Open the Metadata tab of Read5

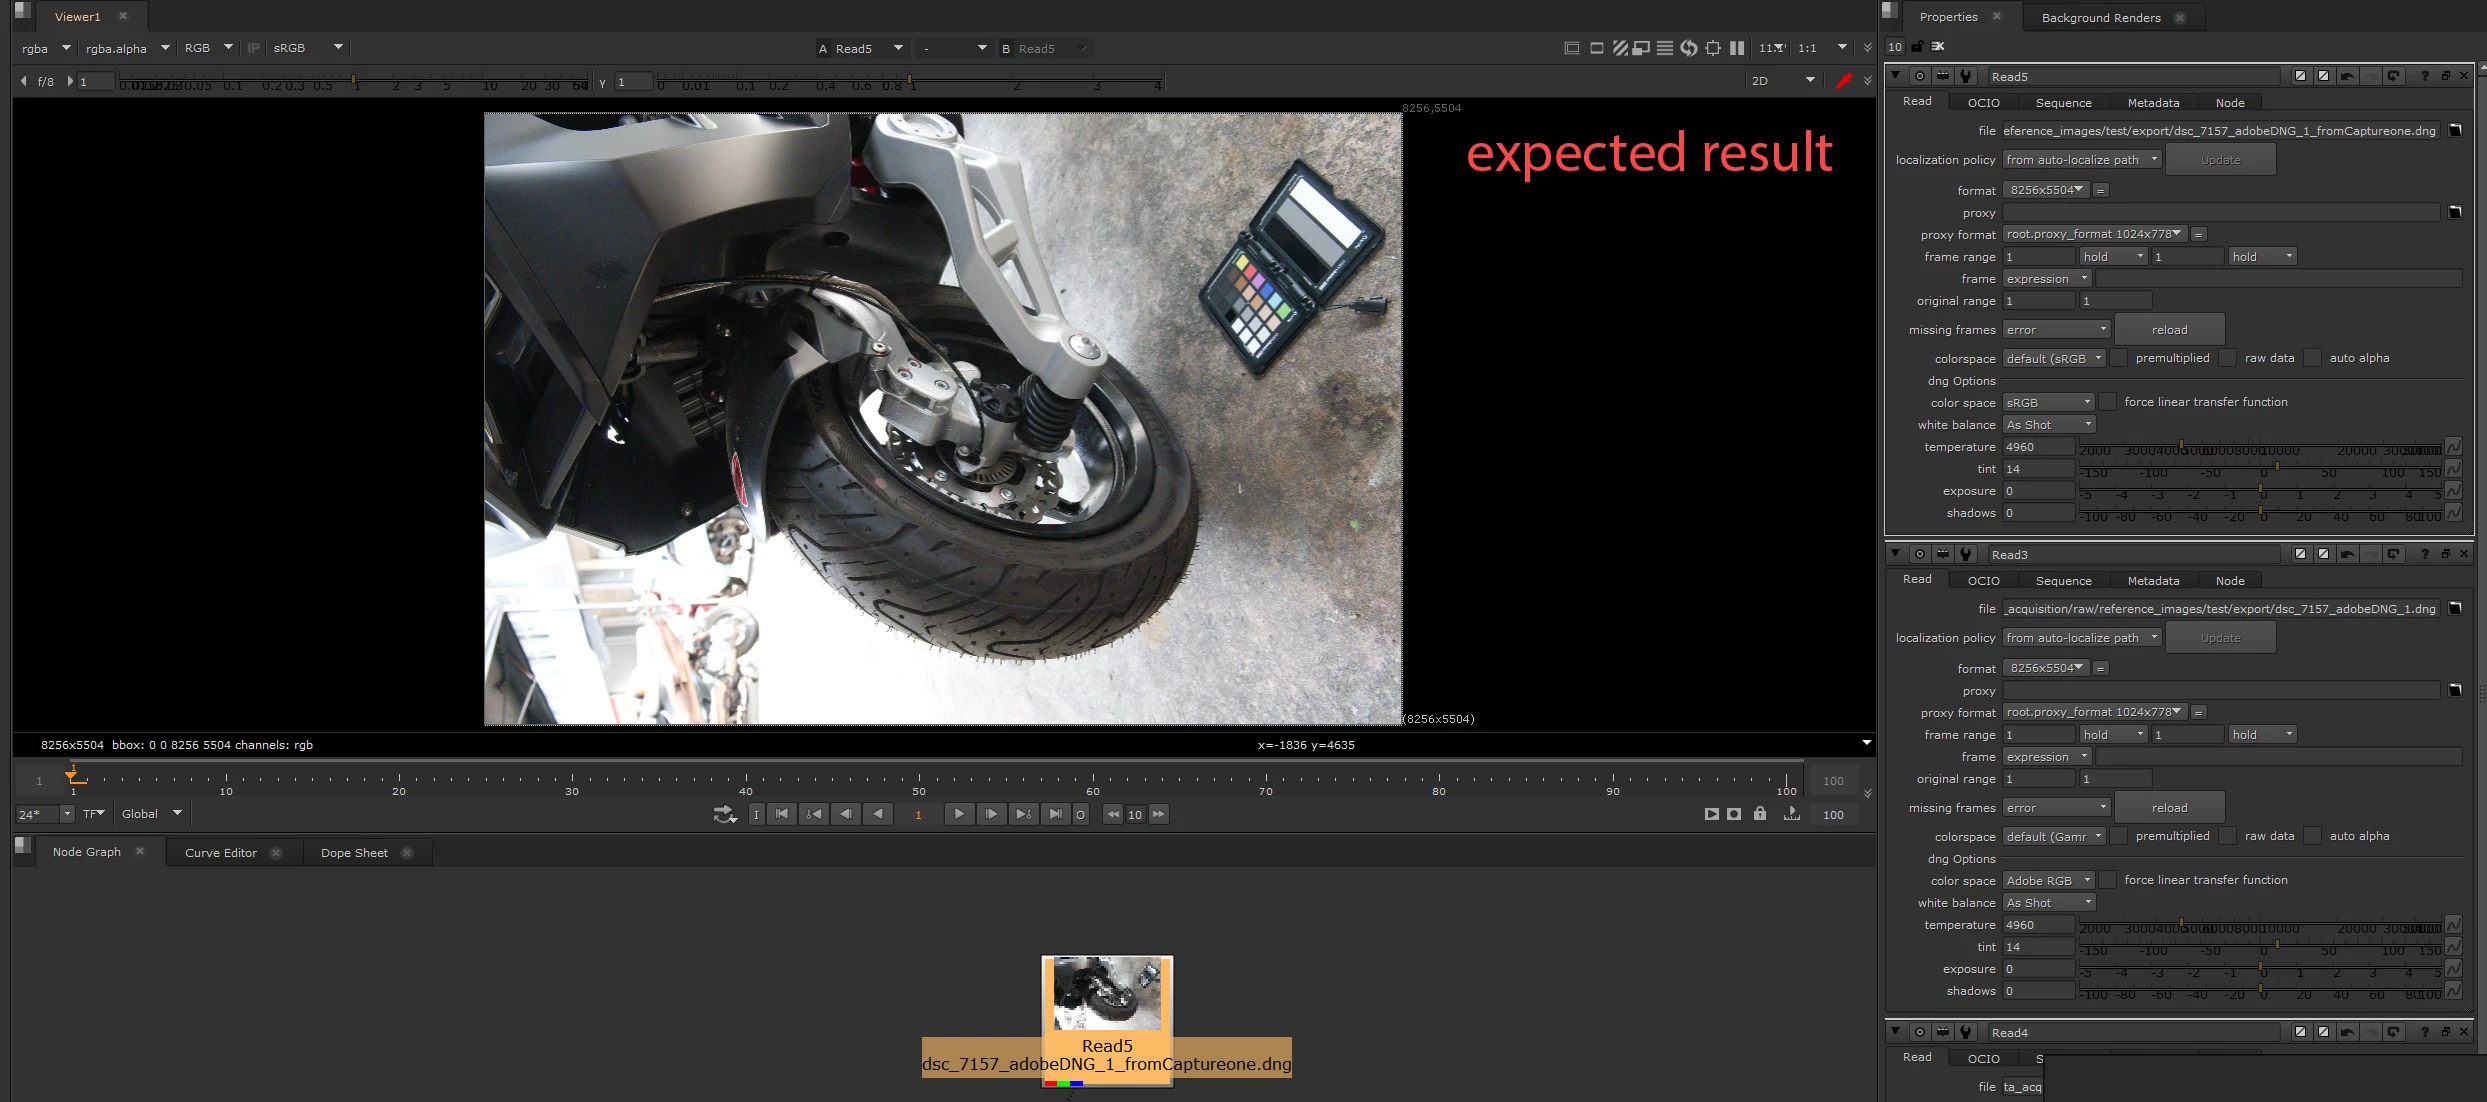click(x=2153, y=103)
